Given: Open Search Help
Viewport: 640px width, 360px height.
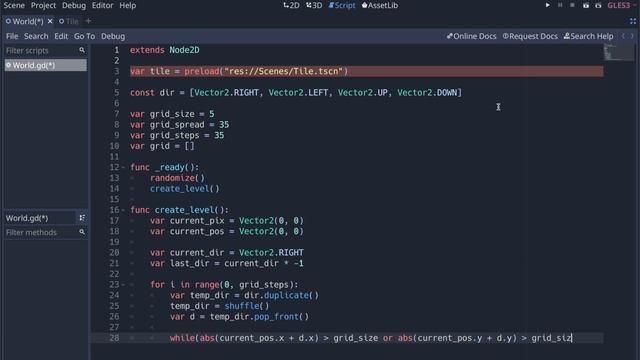Looking at the screenshot, I should point(588,36).
